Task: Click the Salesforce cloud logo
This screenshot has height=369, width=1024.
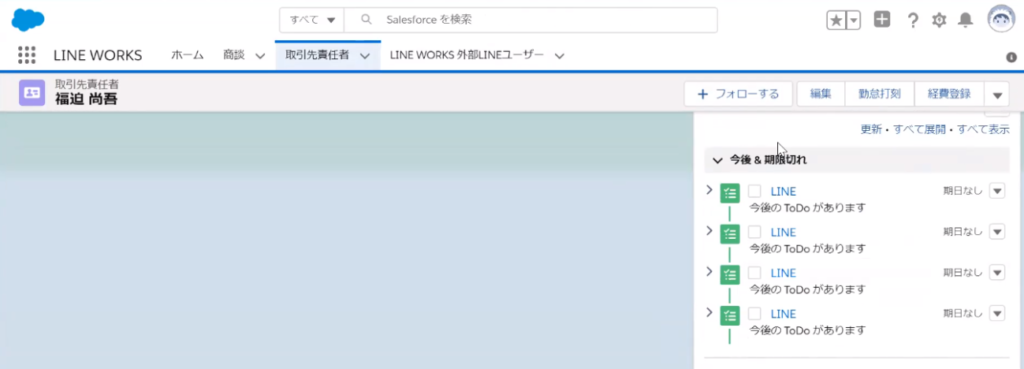Action: pos(27,20)
